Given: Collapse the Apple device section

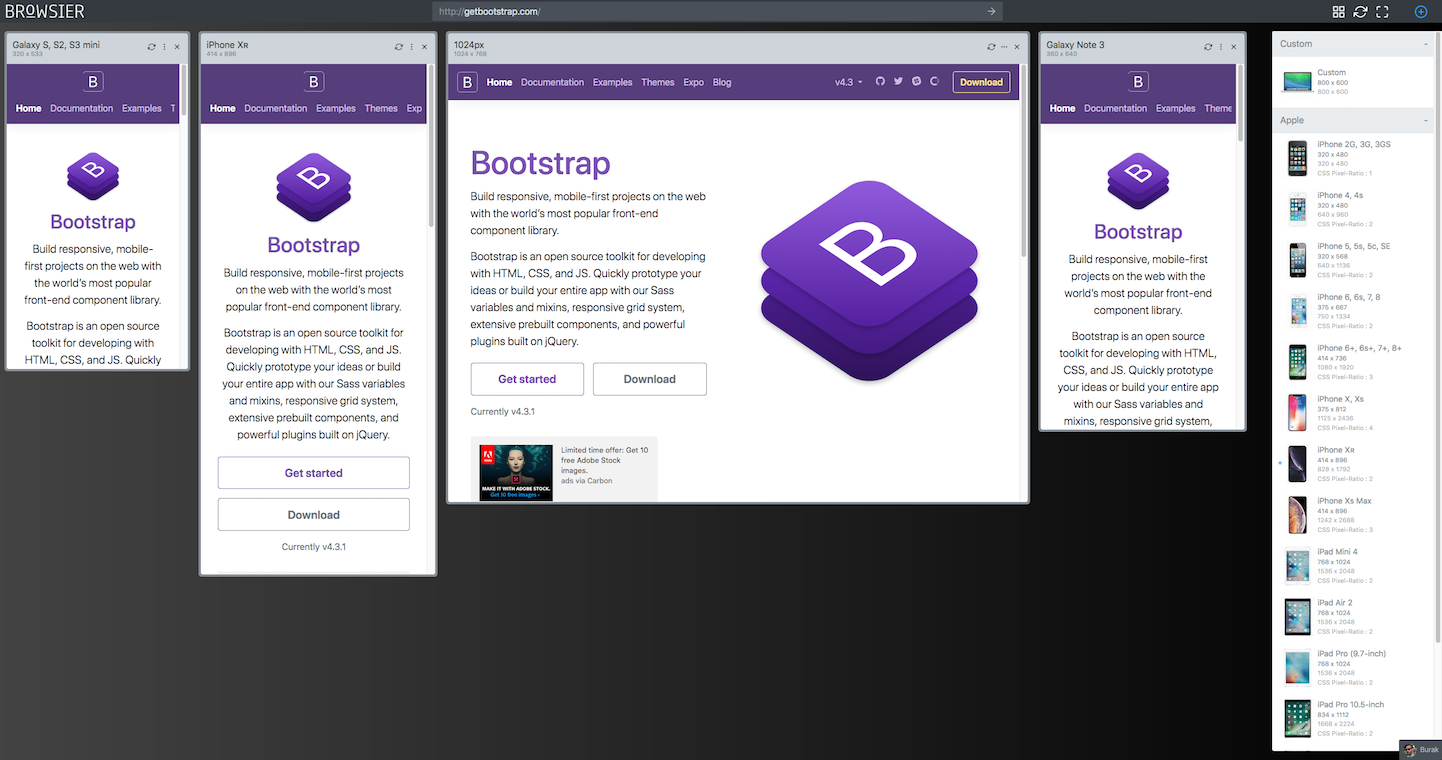Looking at the screenshot, I should 1426,120.
